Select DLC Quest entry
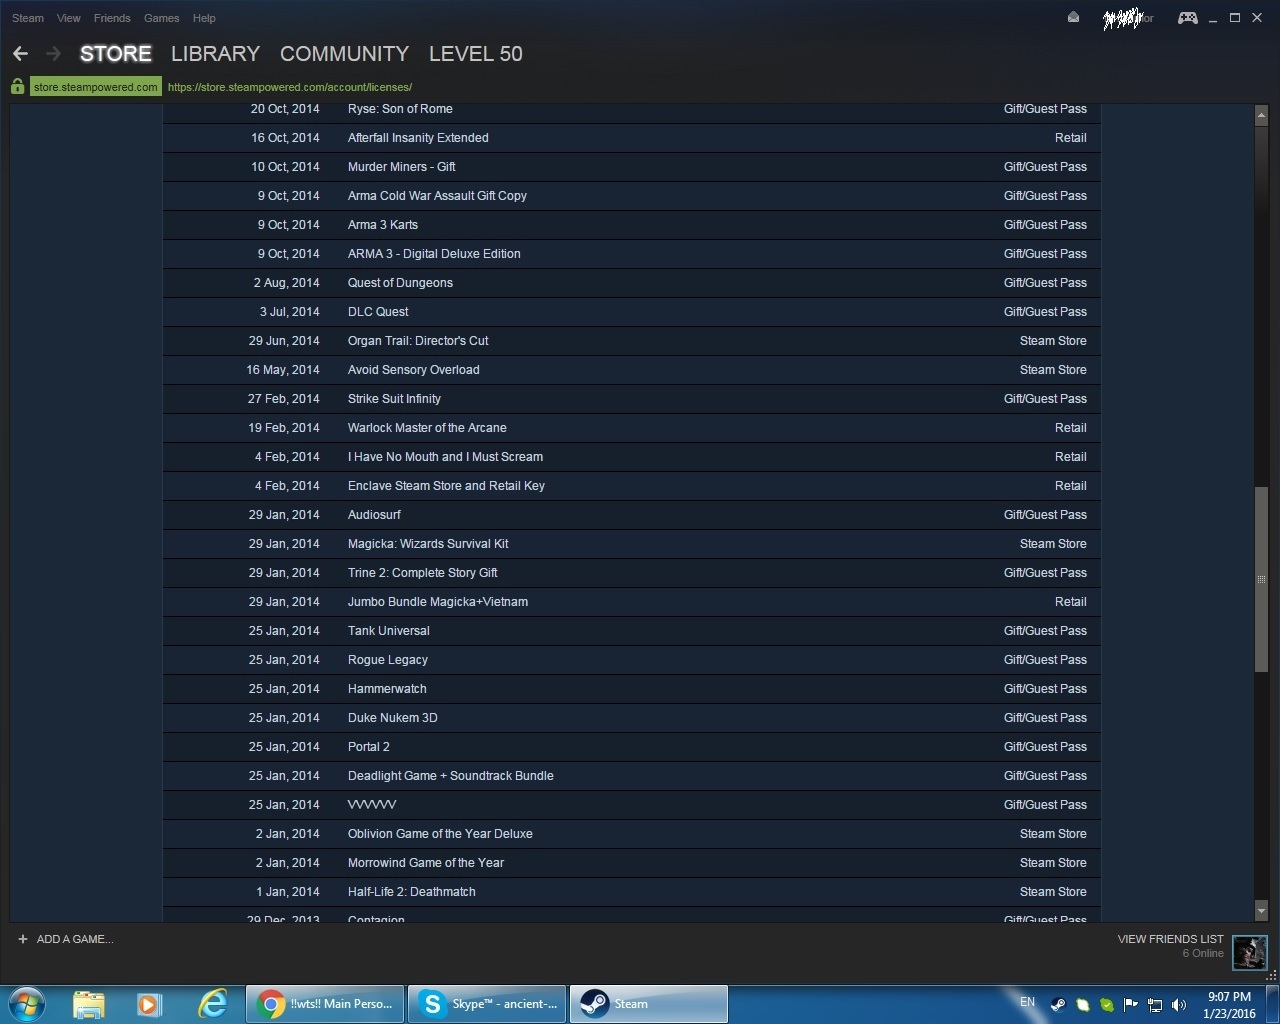The image size is (1280, 1024). [632, 312]
